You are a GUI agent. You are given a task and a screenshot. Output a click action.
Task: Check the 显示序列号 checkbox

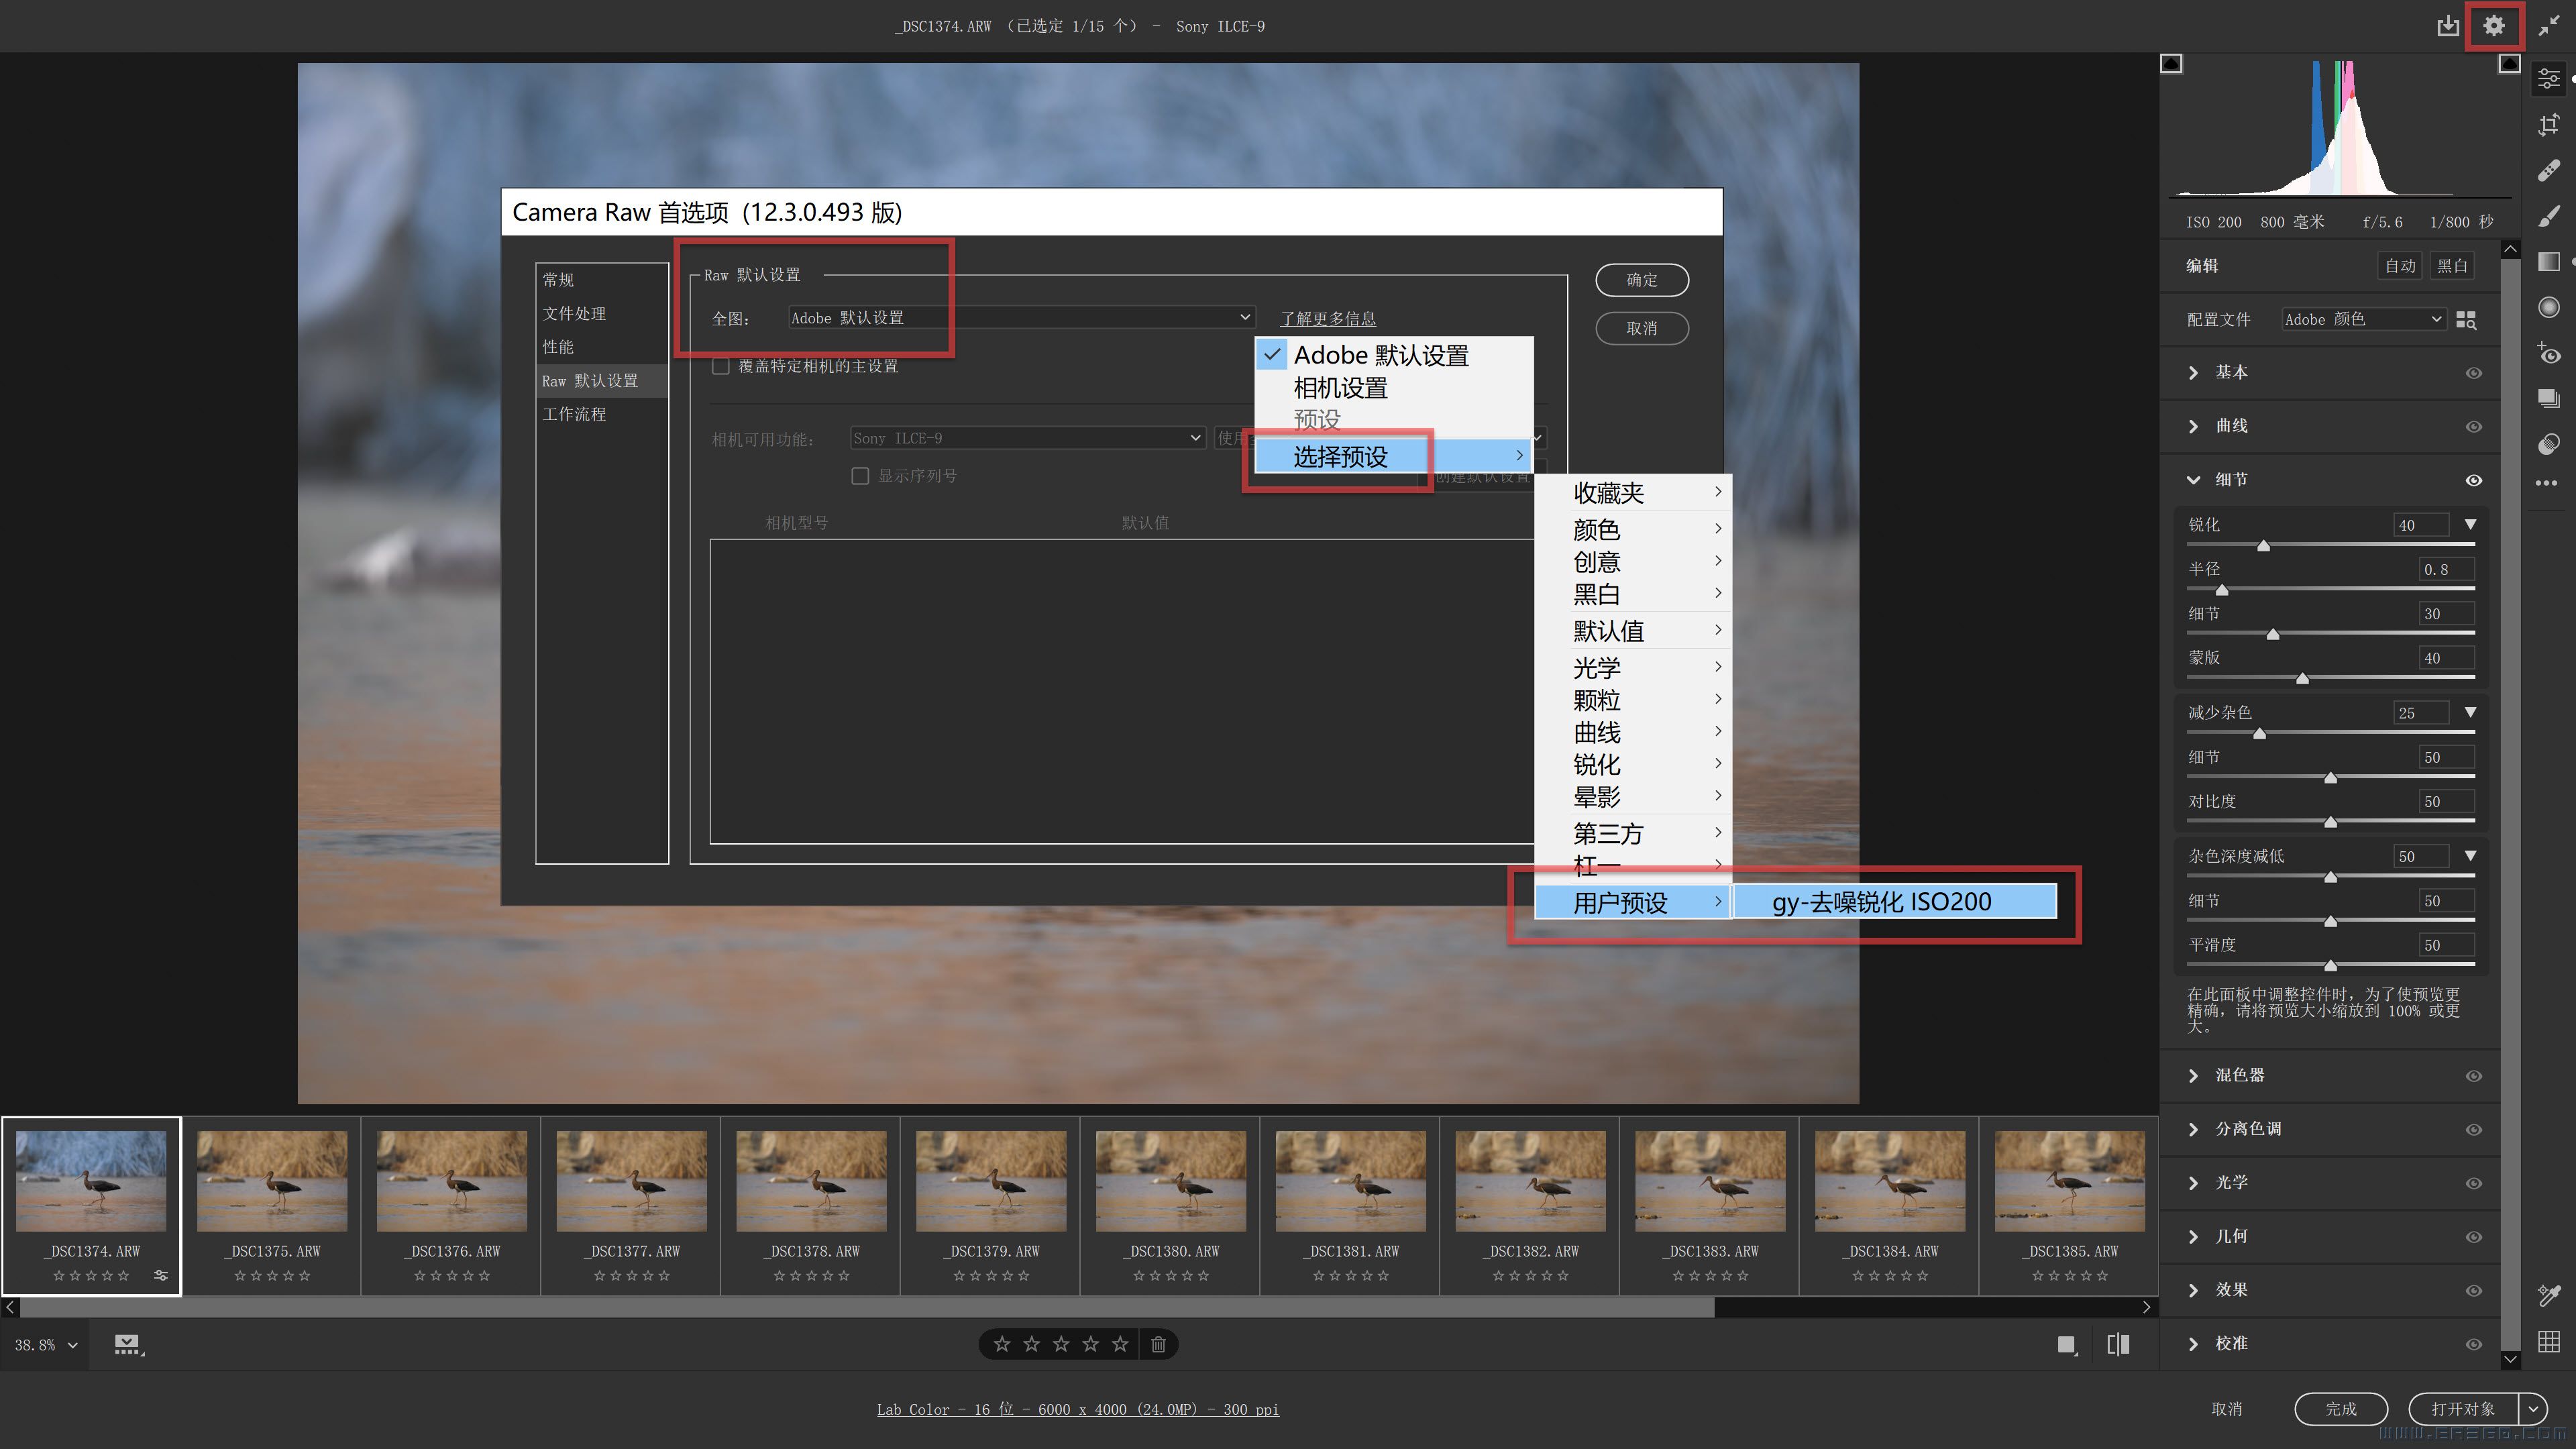click(860, 476)
